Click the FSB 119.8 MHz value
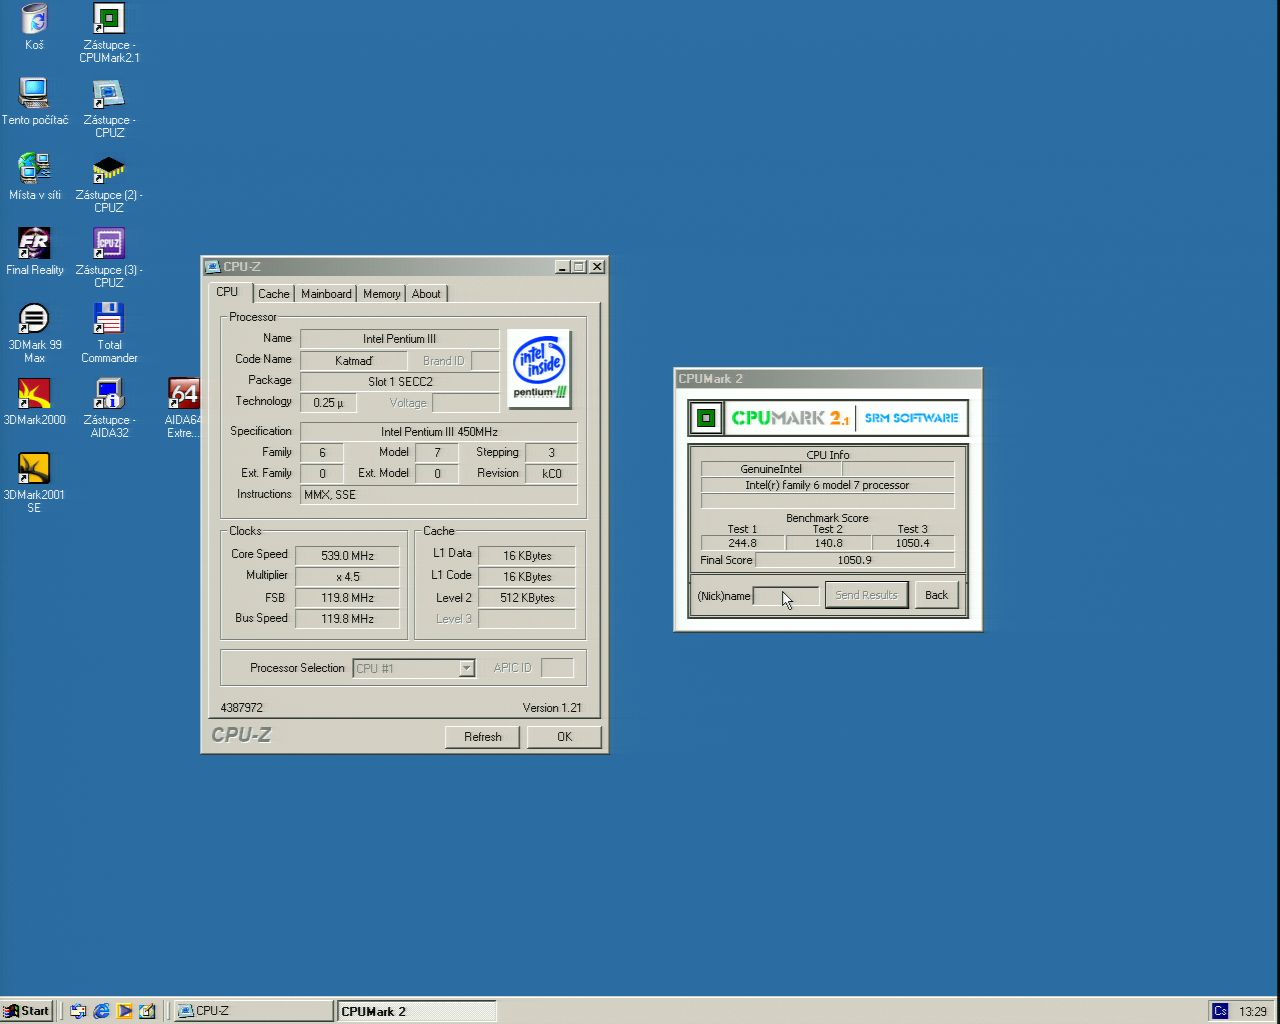Screen dimensions: 1280x1024 point(347,598)
